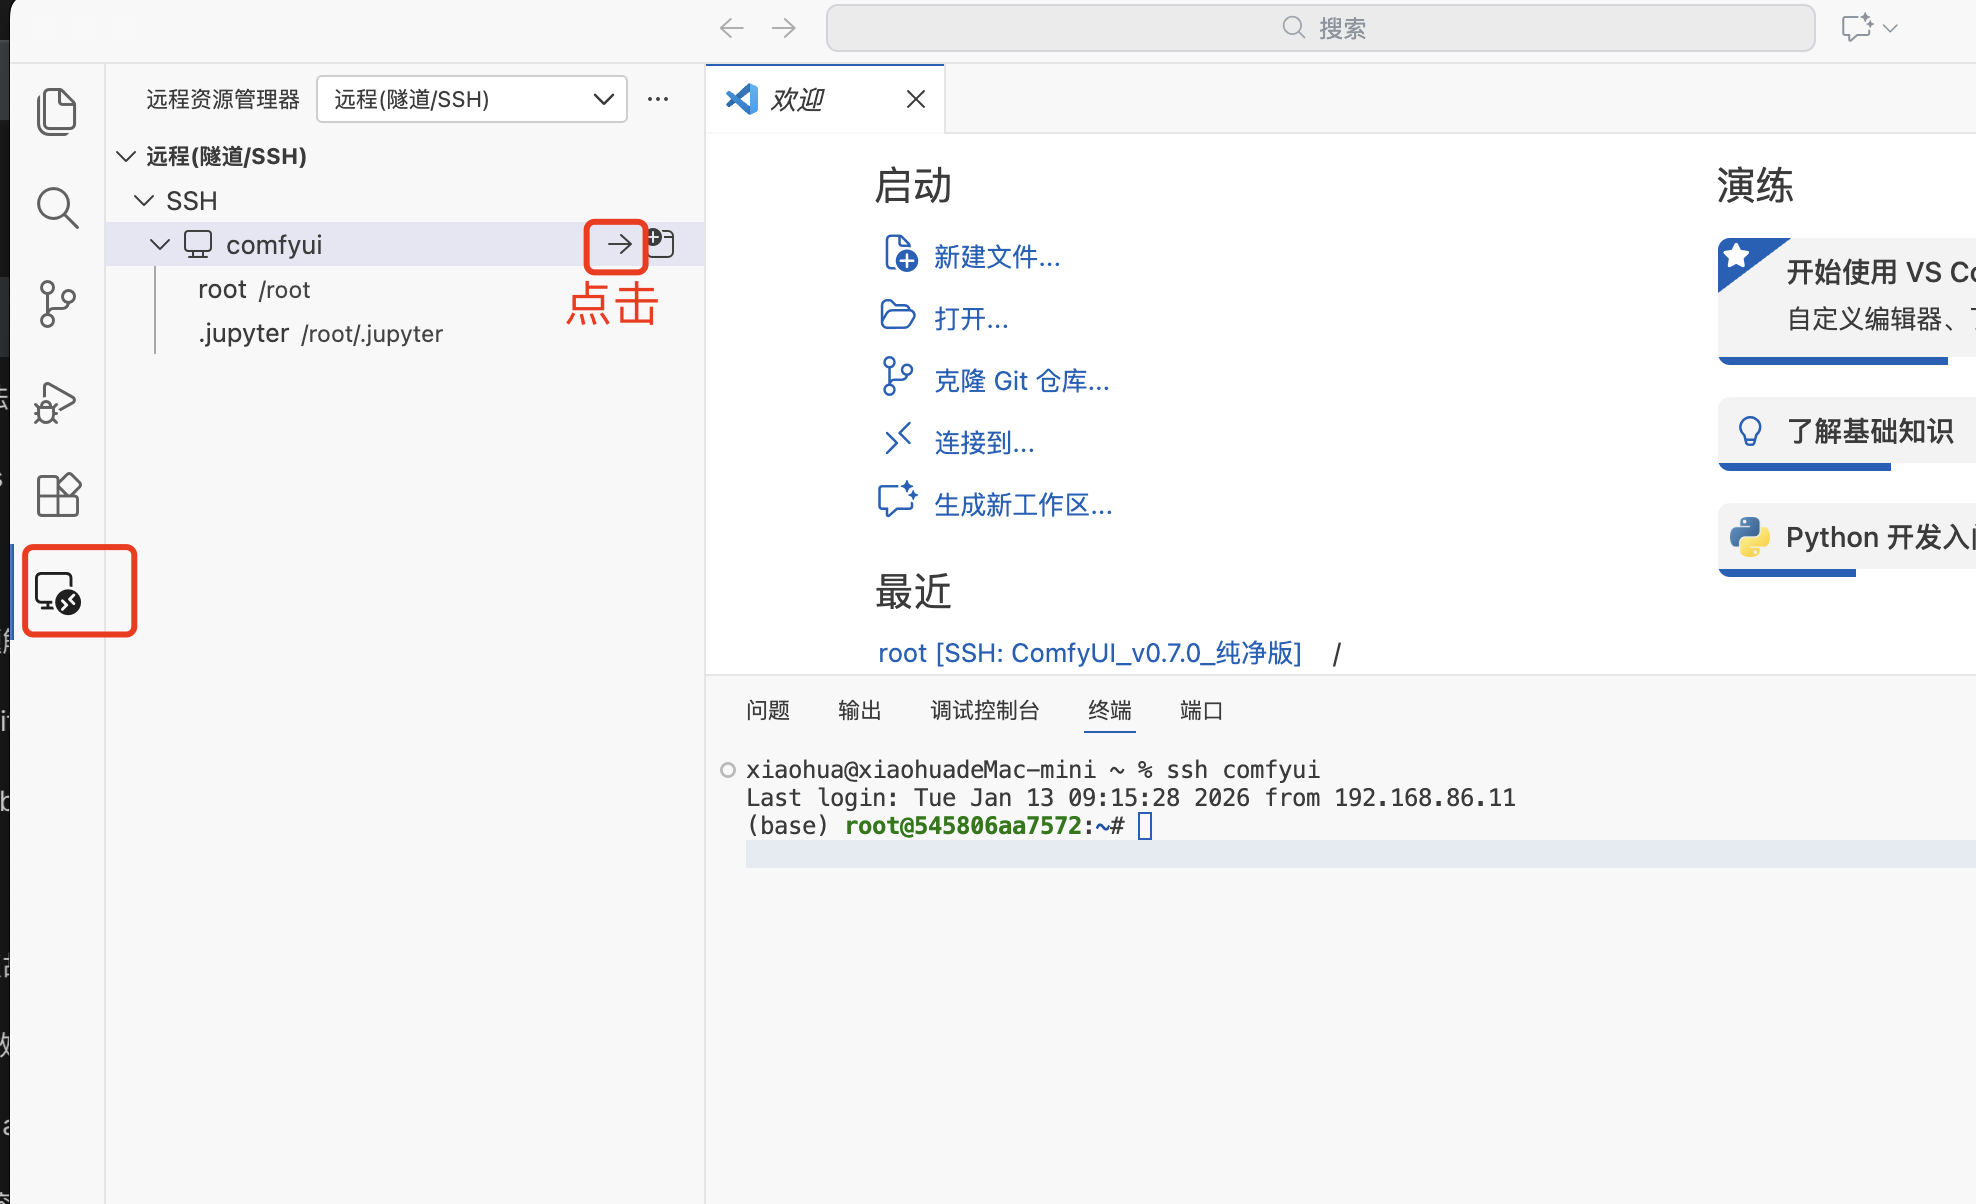1976x1204 pixels.
Task: Switch to the 端口 panel tab
Action: pyautogui.click(x=1200, y=710)
